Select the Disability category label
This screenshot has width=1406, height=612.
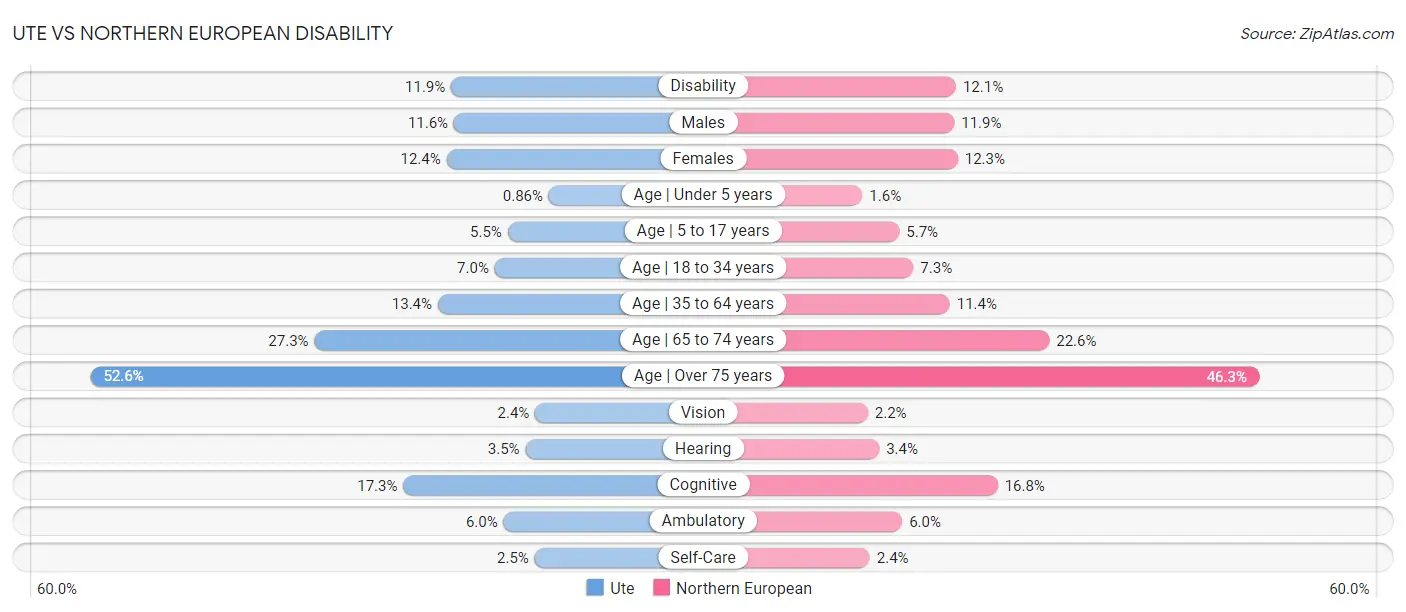pyautogui.click(x=703, y=86)
